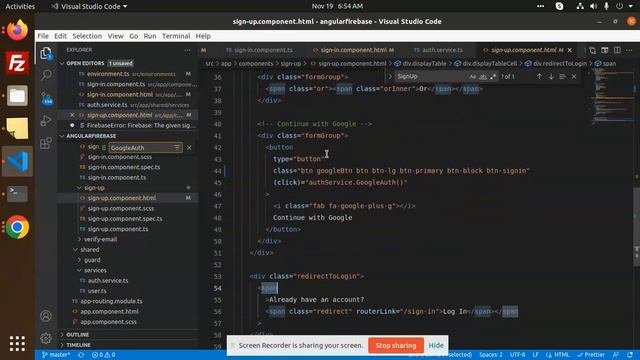The height and width of the screenshot is (360, 640).
Task: Click the Open Preview to side icon
Action: [x=604, y=50]
